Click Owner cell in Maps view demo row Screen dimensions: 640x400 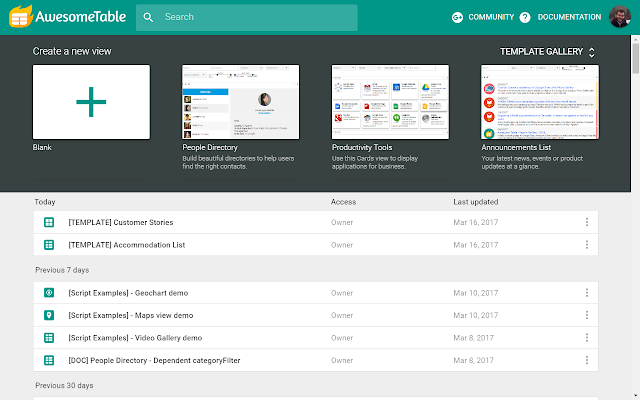point(342,316)
